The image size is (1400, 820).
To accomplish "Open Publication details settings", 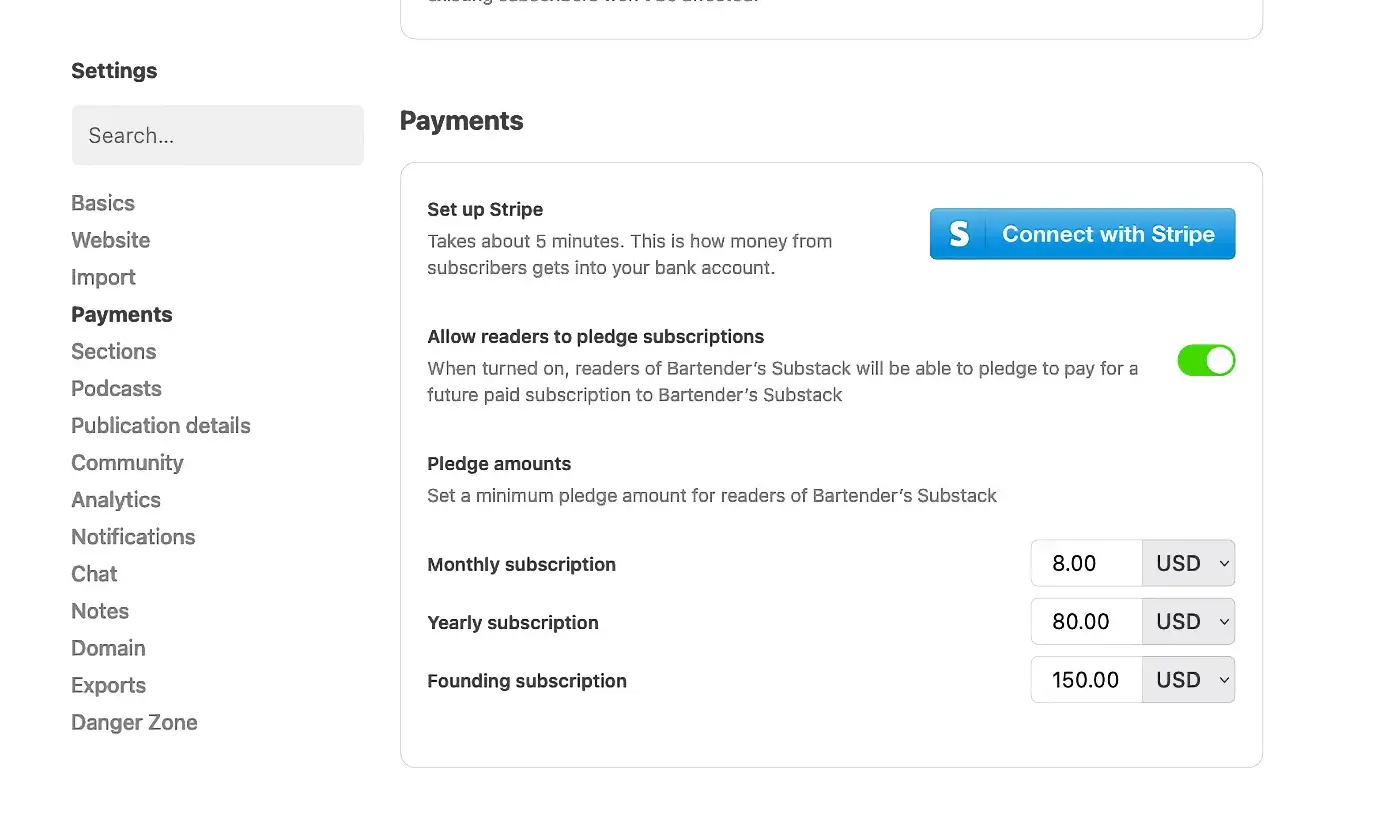I will tap(160, 425).
